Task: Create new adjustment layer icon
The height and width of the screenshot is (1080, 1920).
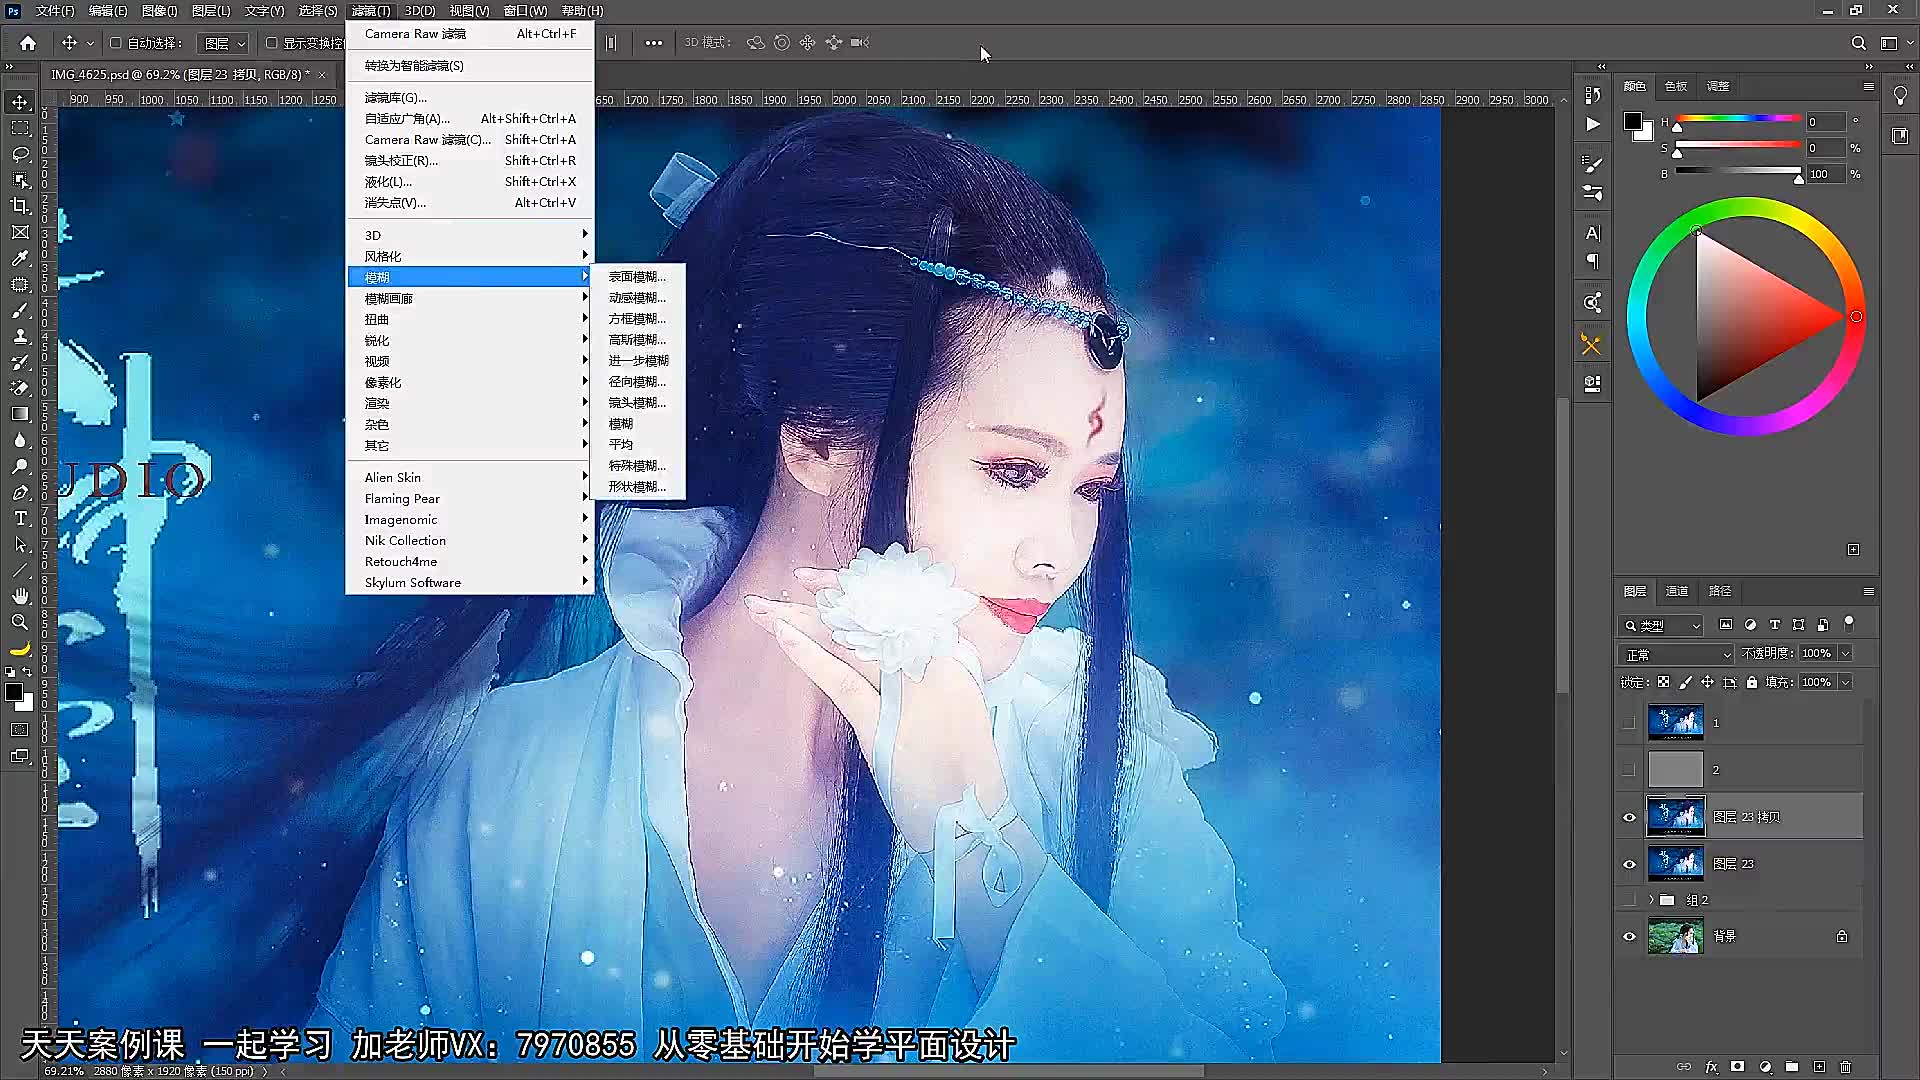Action: 1765,1067
